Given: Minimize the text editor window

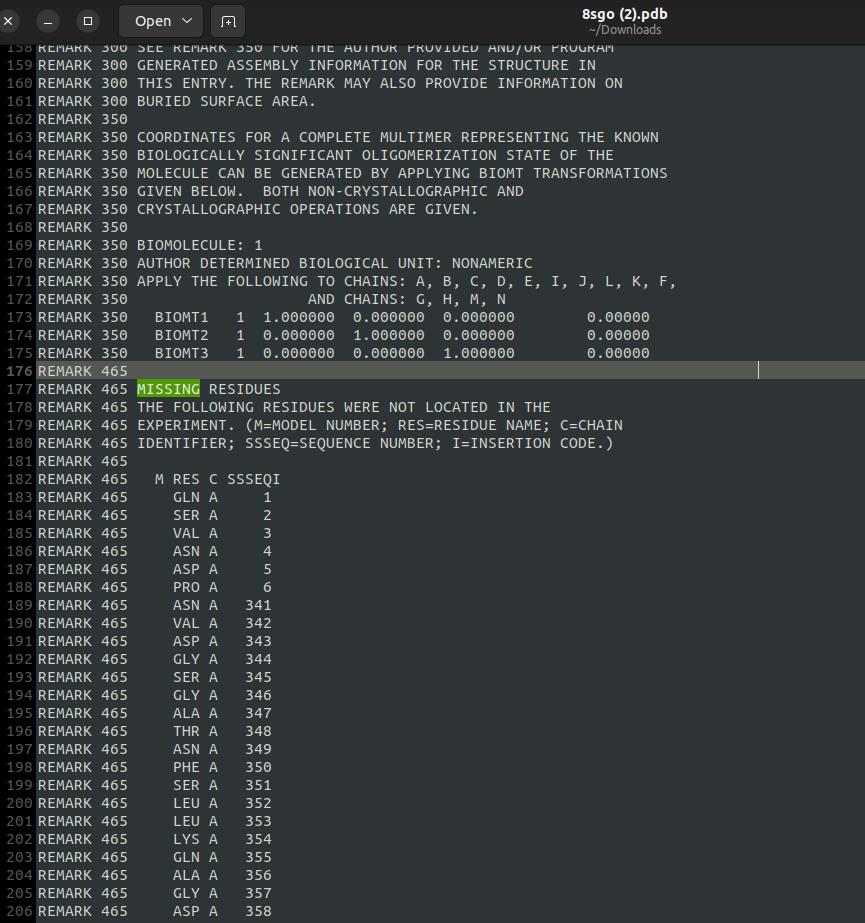Looking at the screenshot, I should pyautogui.click(x=50, y=21).
